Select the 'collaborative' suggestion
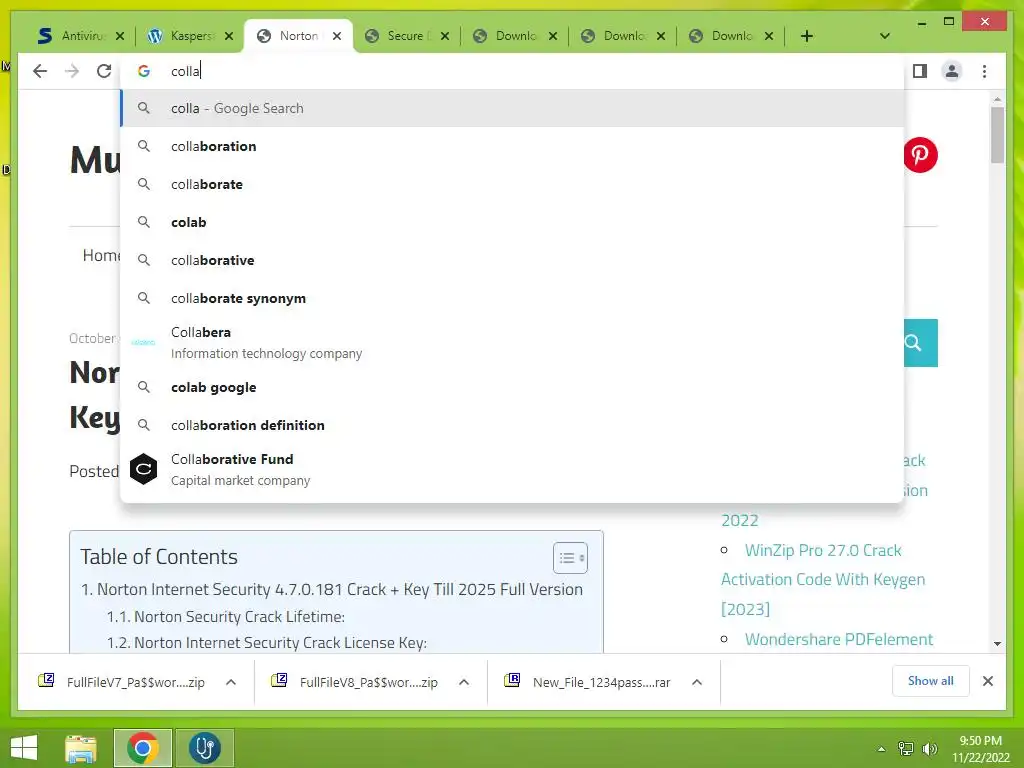Image resolution: width=1024 pixels, height=768 pixels. point(513,260)
